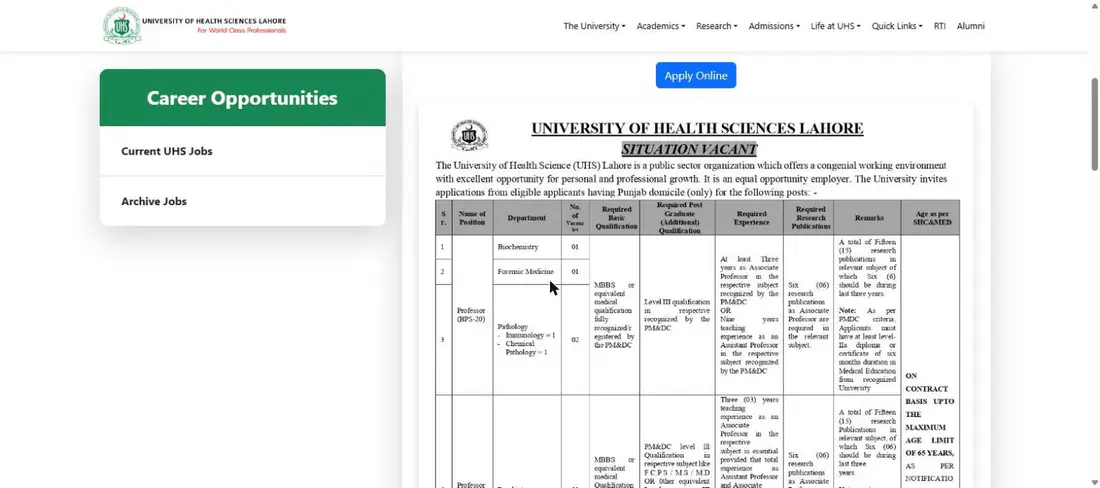The width and height of the screenshot is (1100, 488).
Task: Open The University dropdown menu
Action: pyautogui.click(x=594, y=26)
